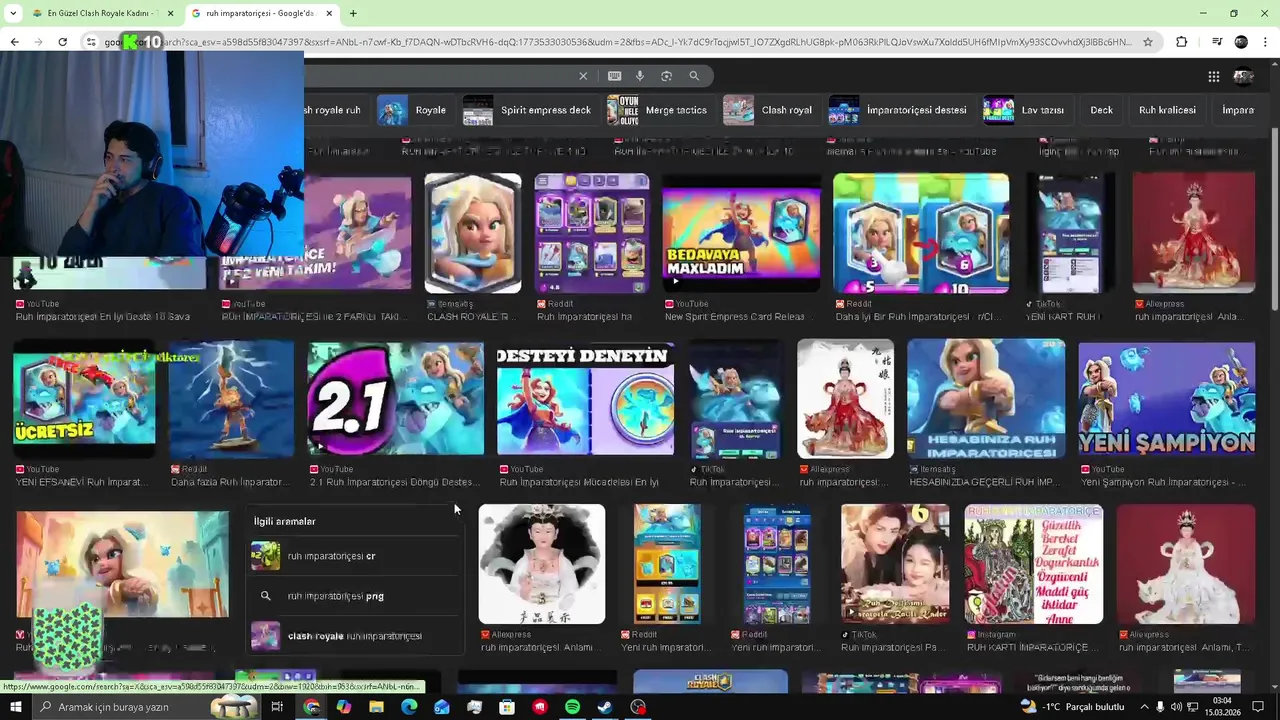Close the 'ruh imparatoriçesi' Google tab

pyautogui.click(x=329, y=13)
